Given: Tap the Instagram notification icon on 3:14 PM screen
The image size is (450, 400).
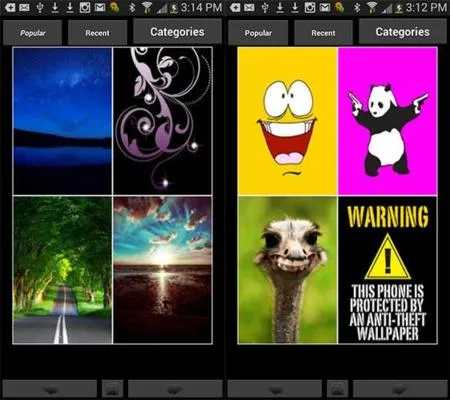Looking at the screenshot, I should (x=85, y=7).
